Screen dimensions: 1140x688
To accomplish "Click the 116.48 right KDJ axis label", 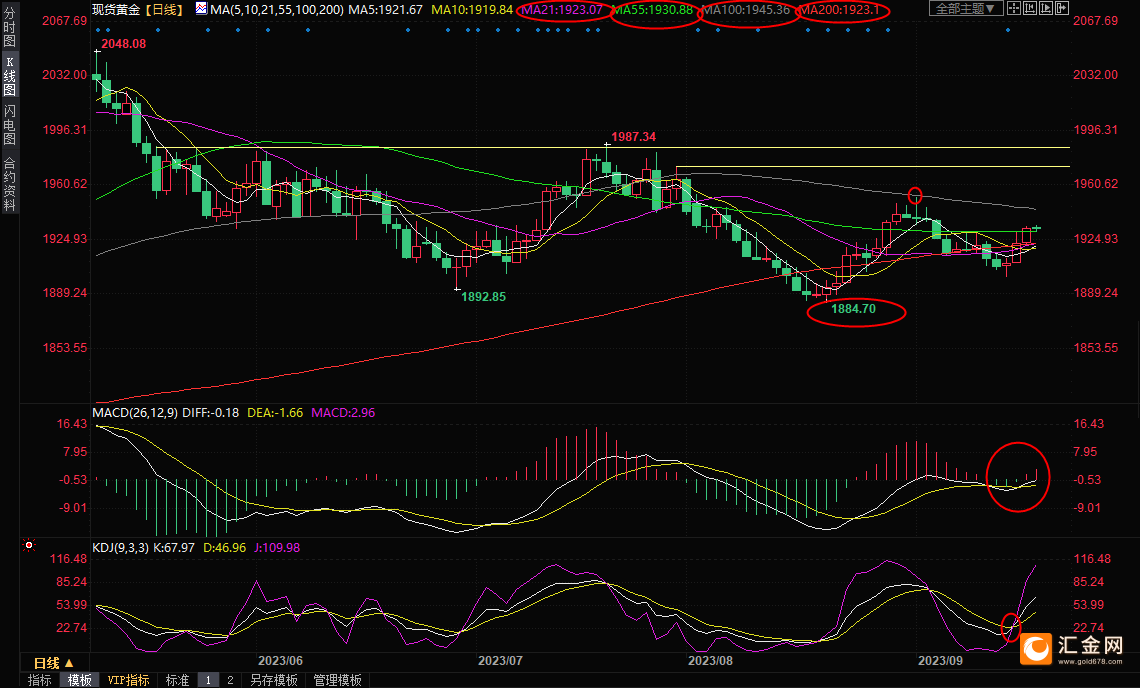I will pos(1092,559).
